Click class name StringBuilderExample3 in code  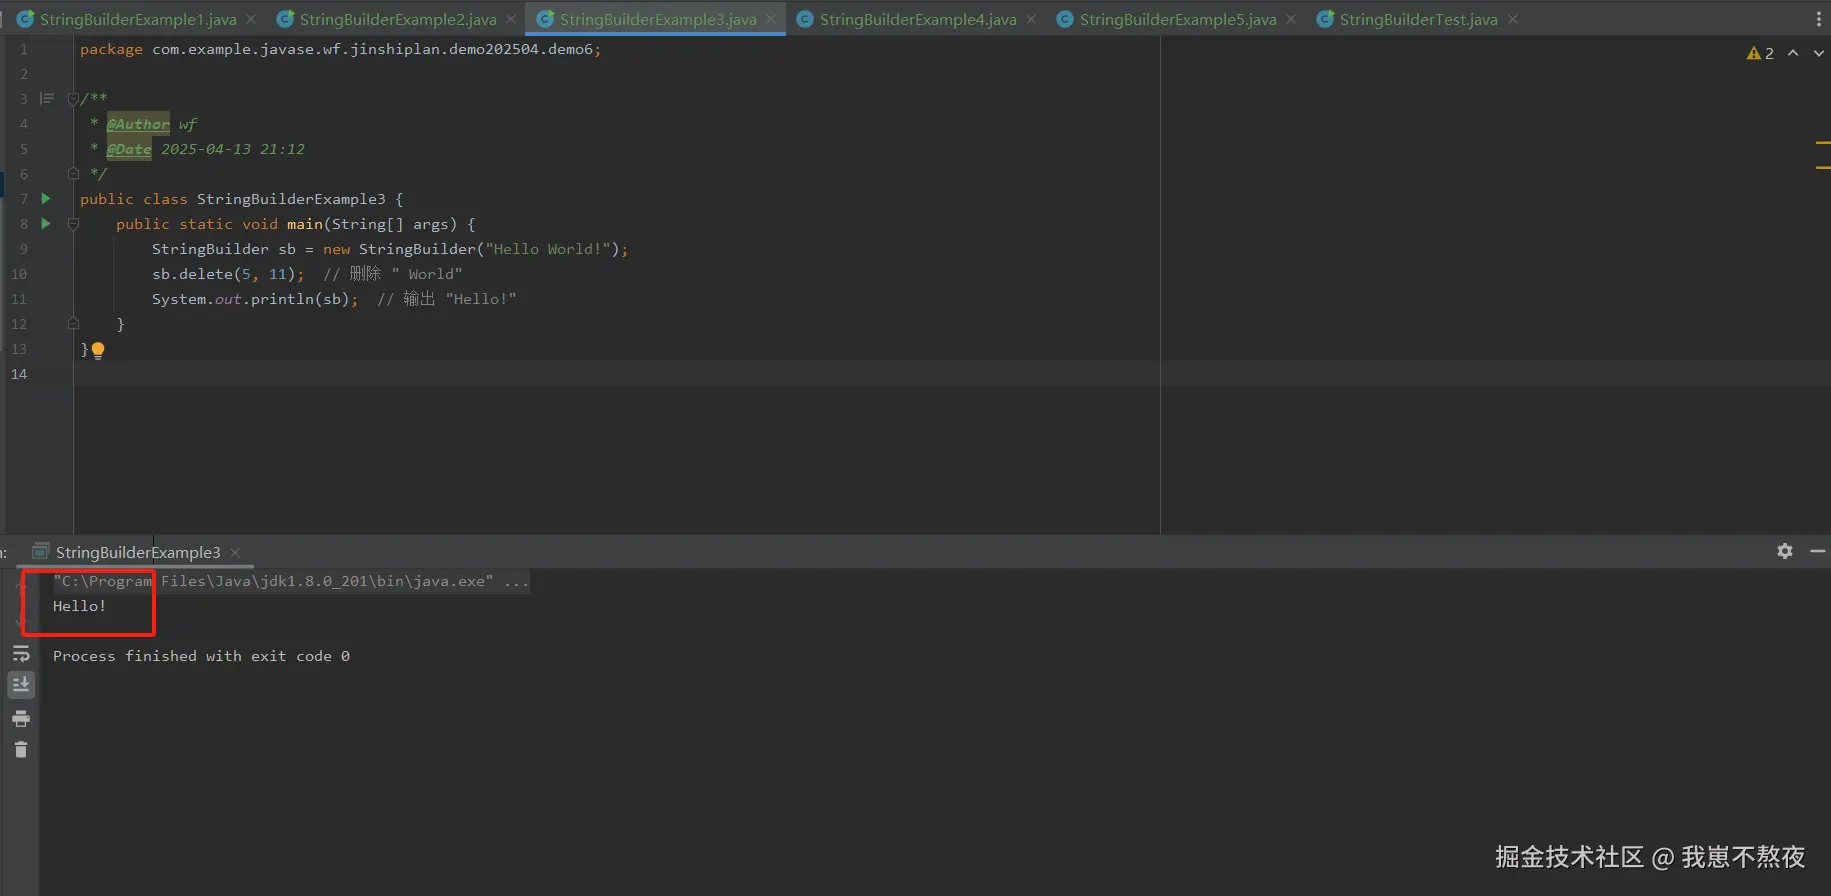coord(291,199)
